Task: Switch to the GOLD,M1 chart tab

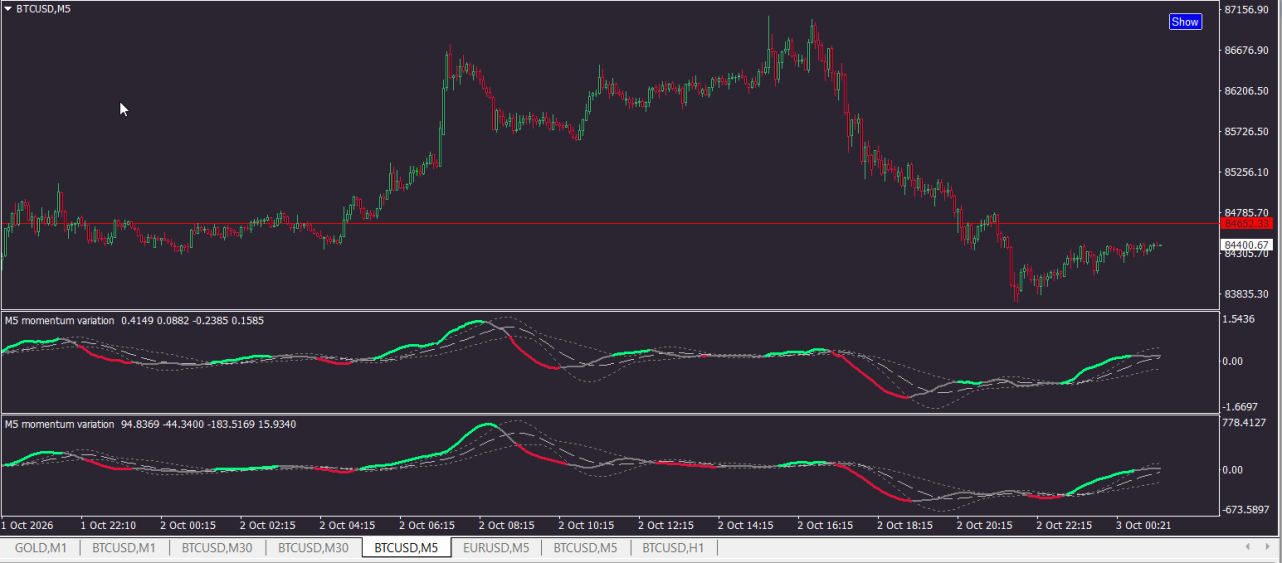Action: coord(40,548)
